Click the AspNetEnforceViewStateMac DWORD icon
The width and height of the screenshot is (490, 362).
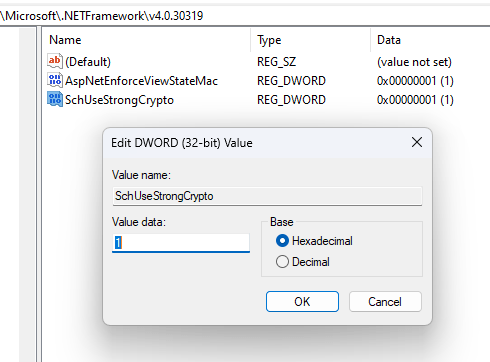pos(55,81)
